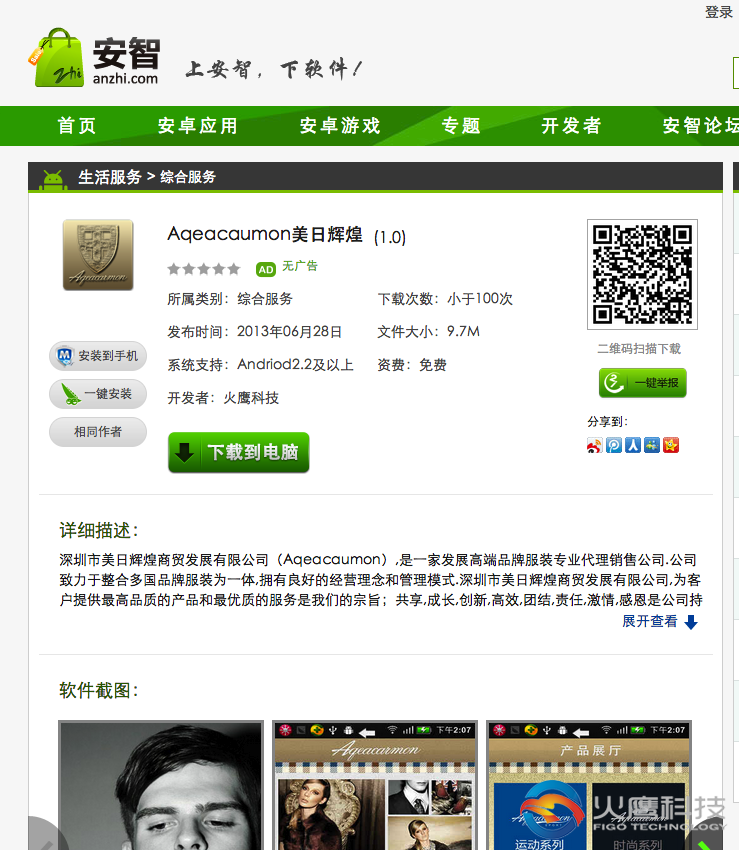This screenshot has width=739, height=850.
Task: Share to Sina Weibo
Action: pyautogui.click(x=594, y=446)
